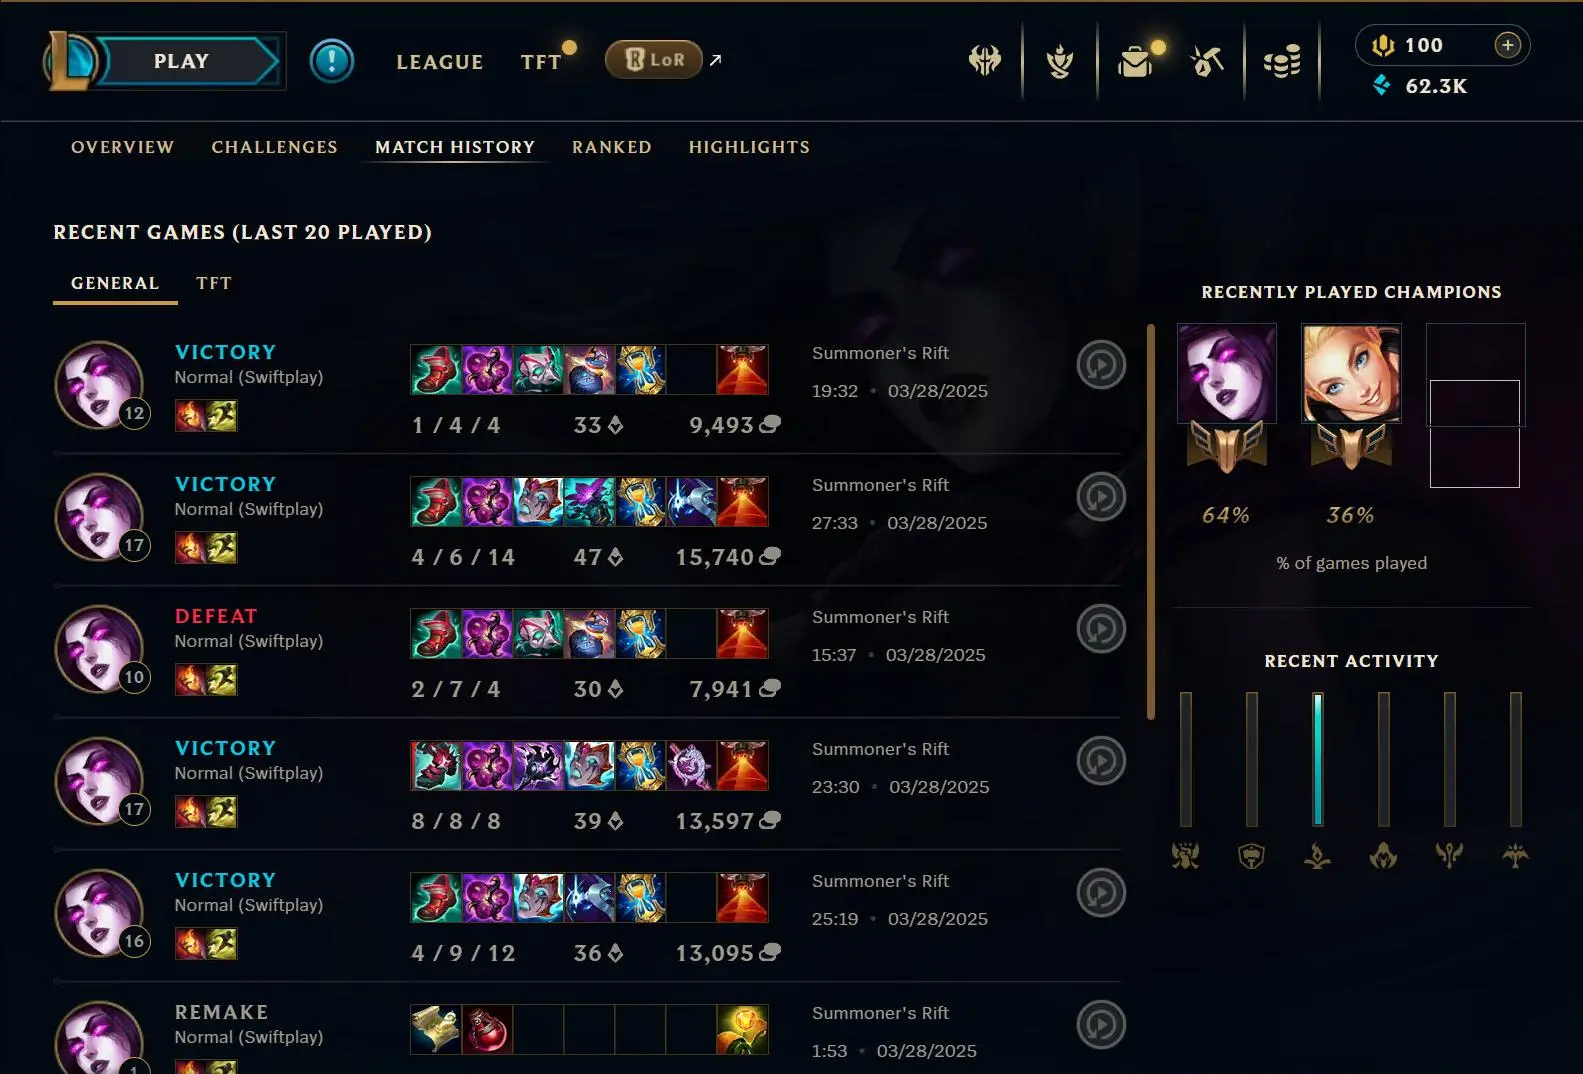Image resolution: width=1583 pixels, height=1074 pixels.
Task: Open the Challenges tab
Action: pyautogui.click(x=274, y=147)
